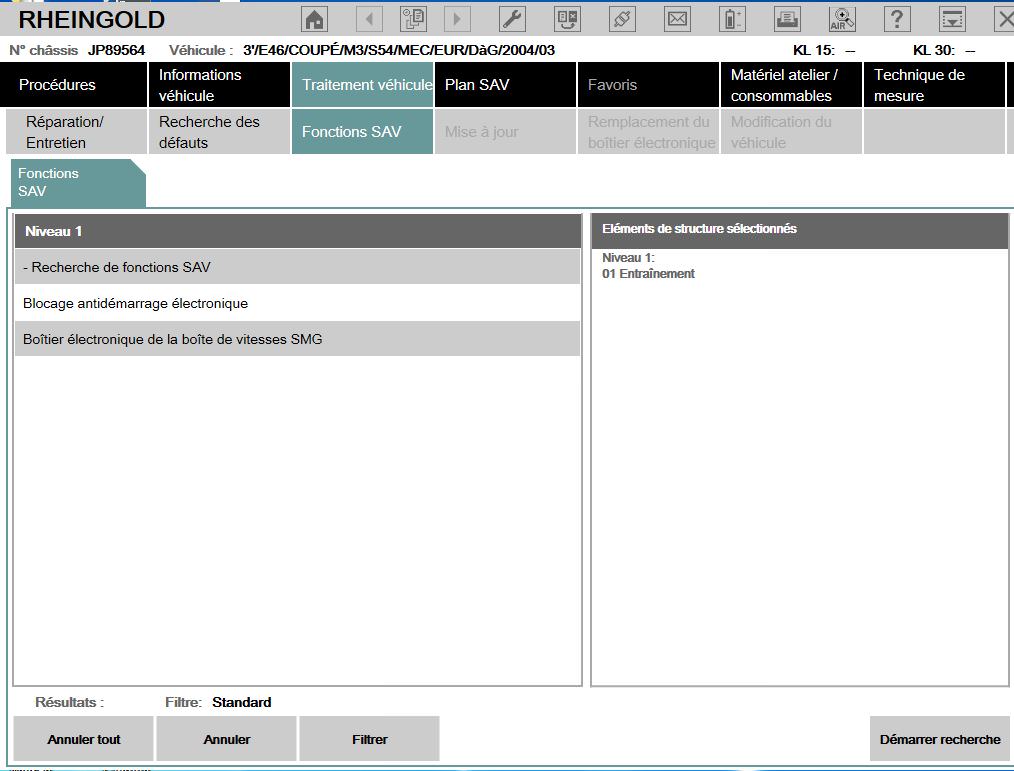Click the KL 30 status indicator
The height and width of the screenshot is (771, 1014).
944,50
